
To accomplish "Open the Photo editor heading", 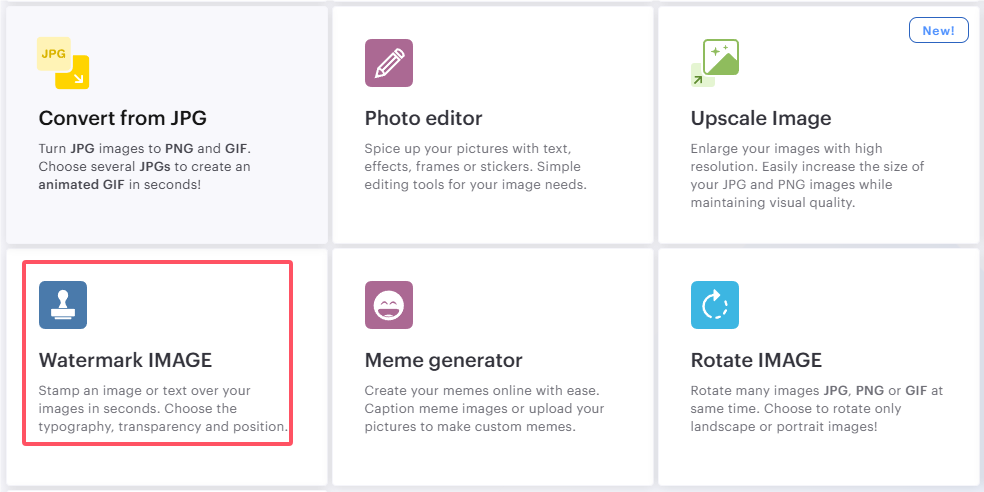I will (424, 118).
